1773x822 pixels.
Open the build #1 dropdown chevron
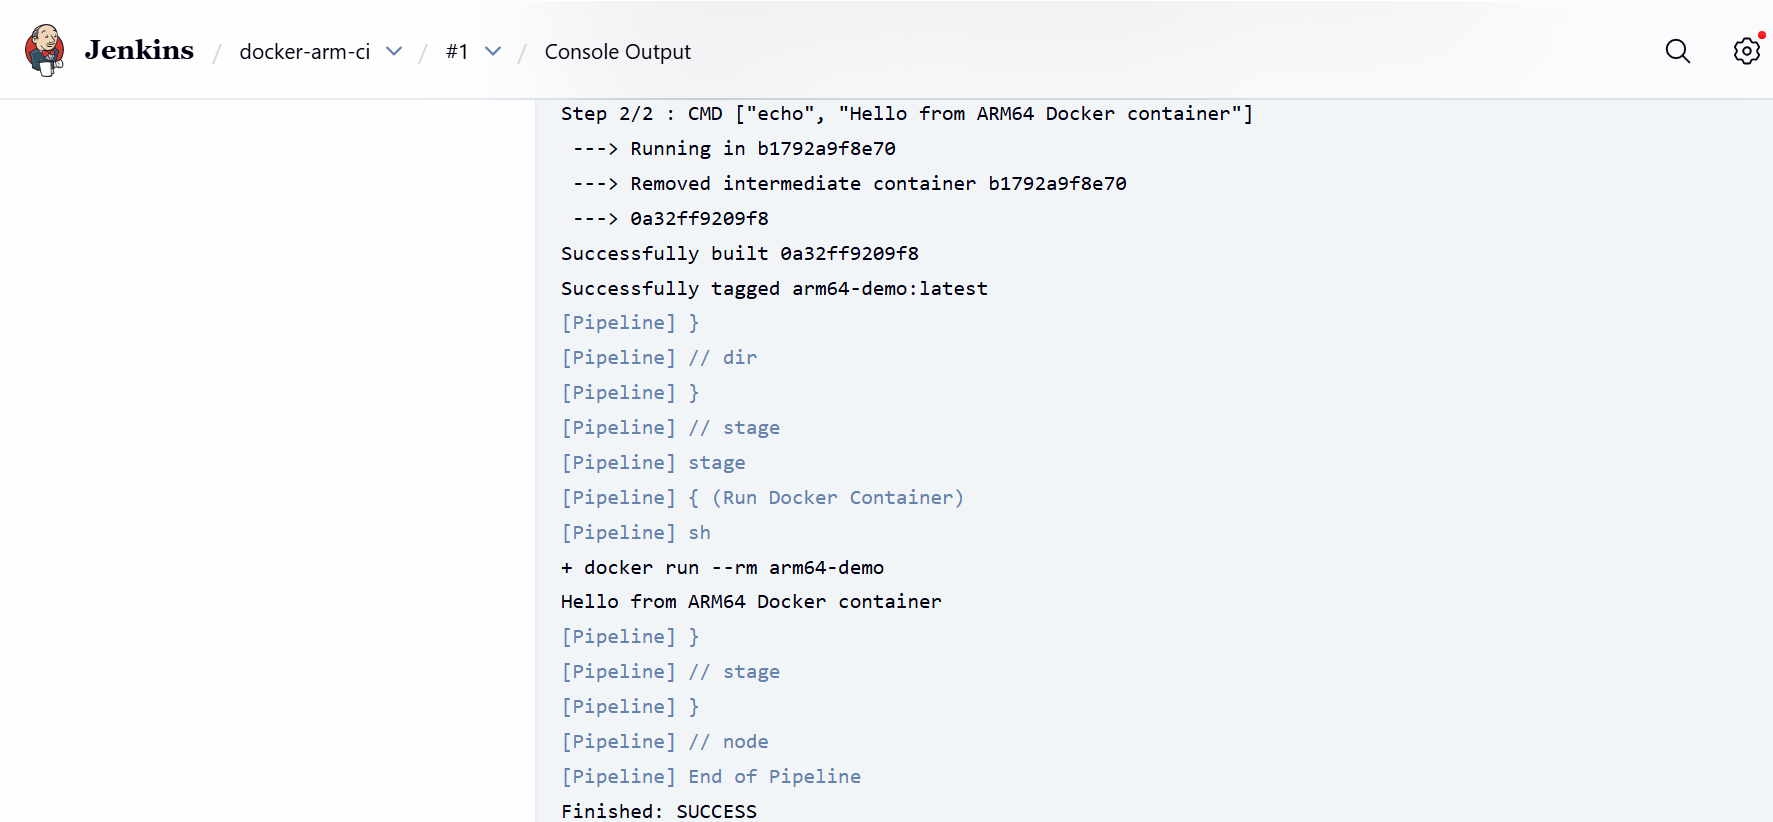pos(491,51)
